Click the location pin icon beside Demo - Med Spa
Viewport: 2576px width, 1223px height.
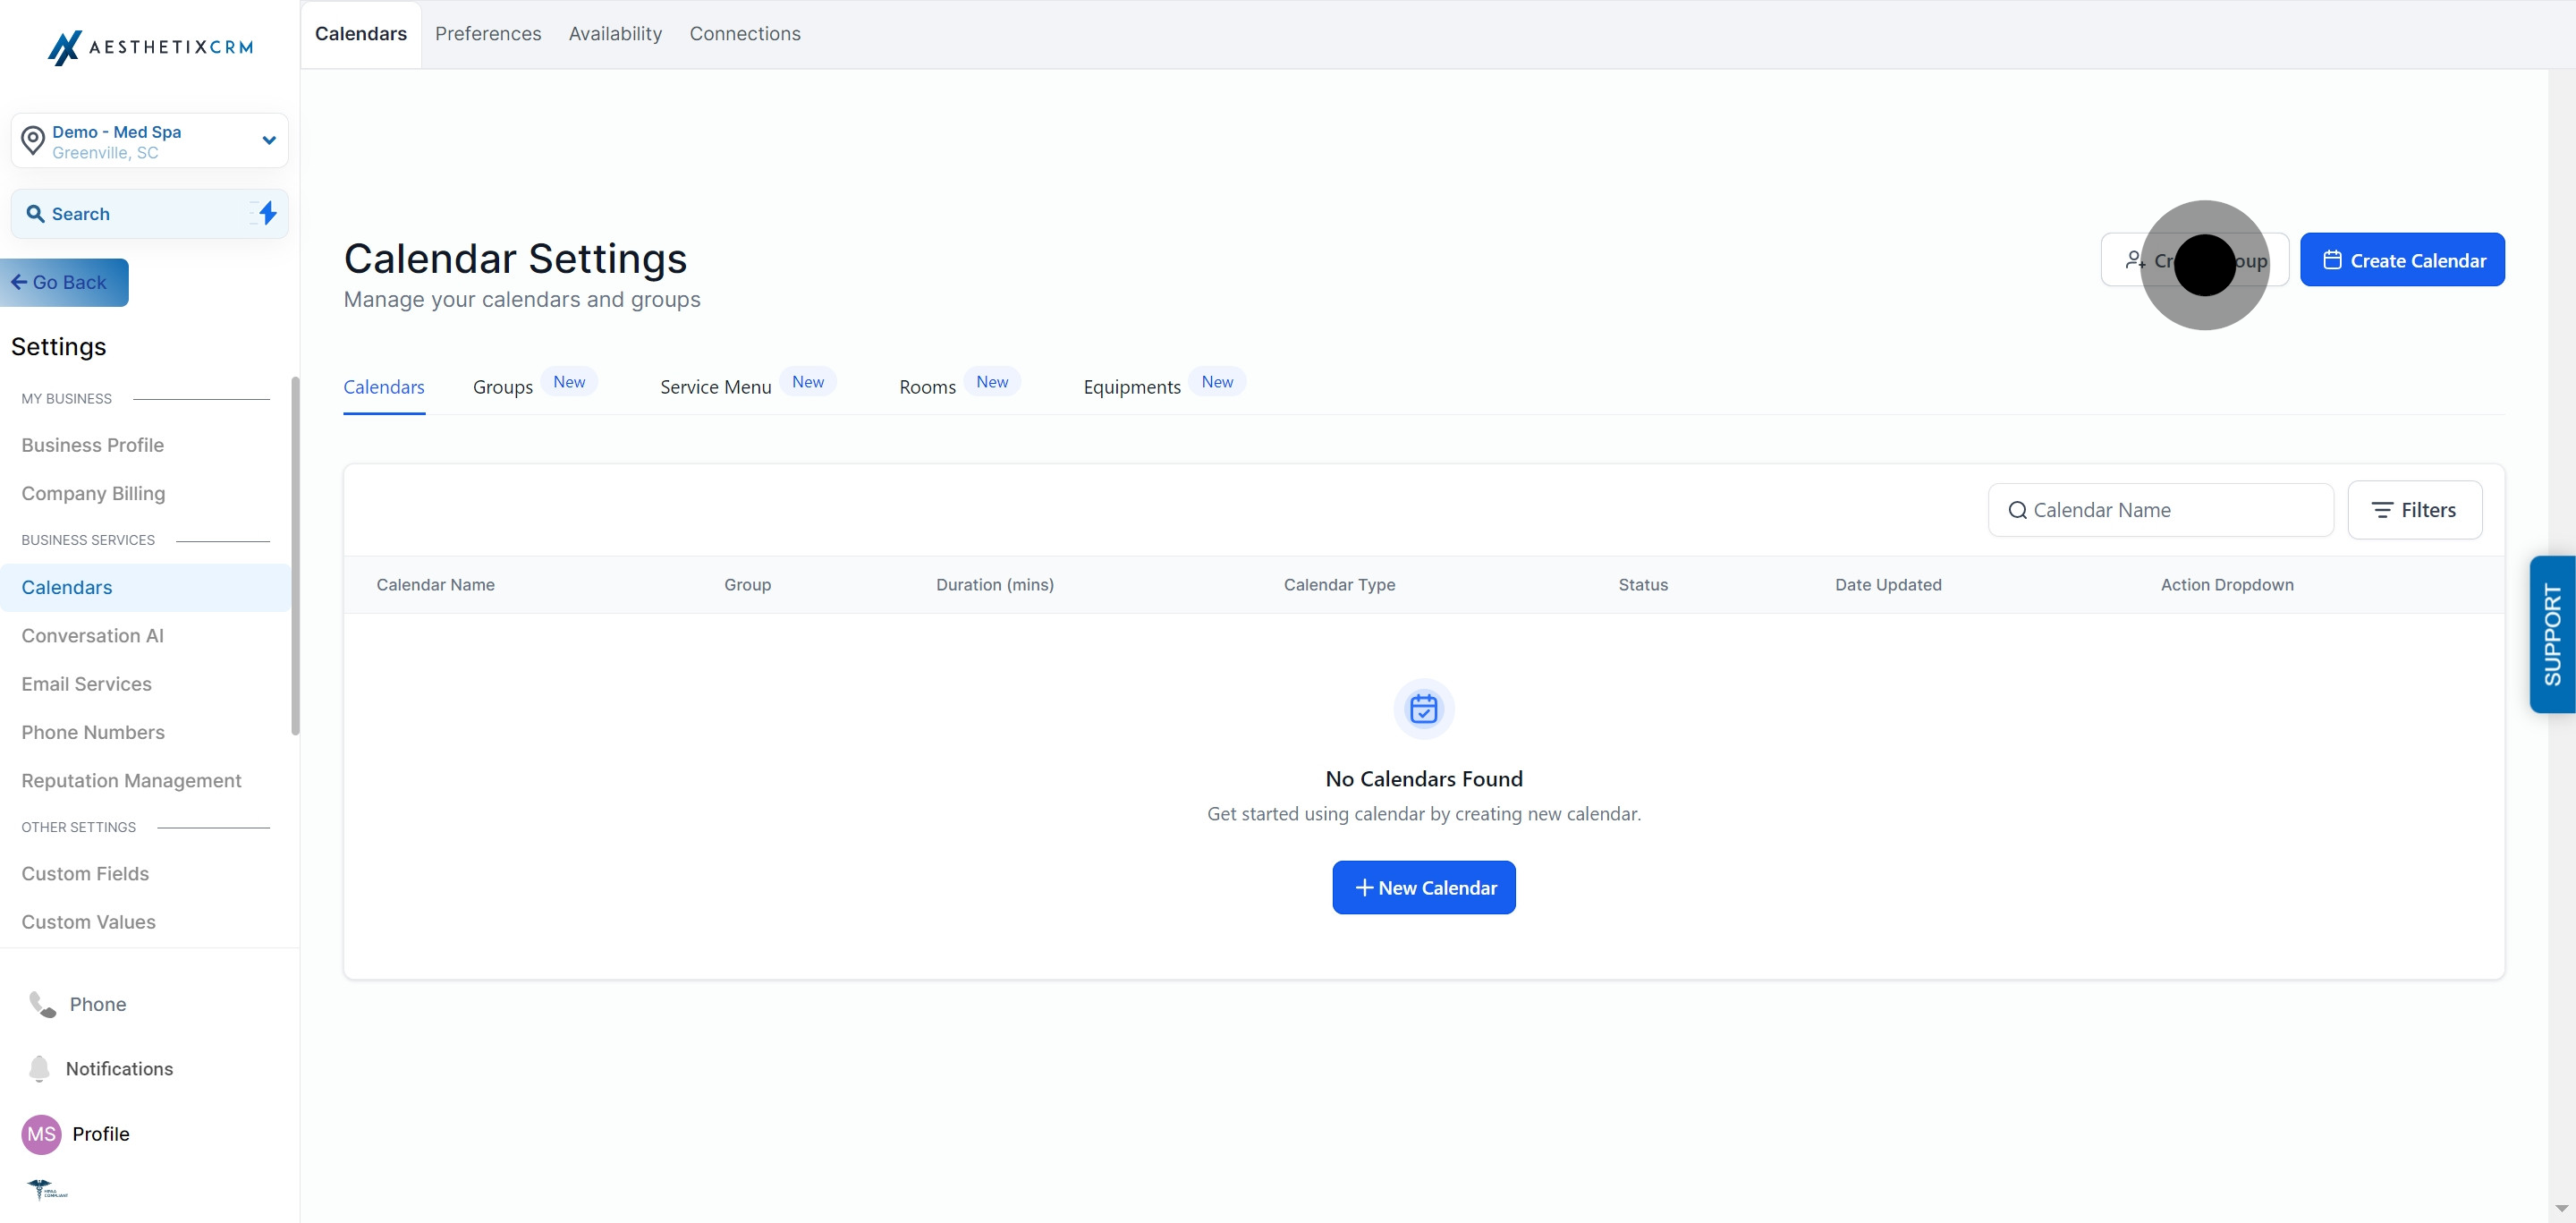[33, 140]
